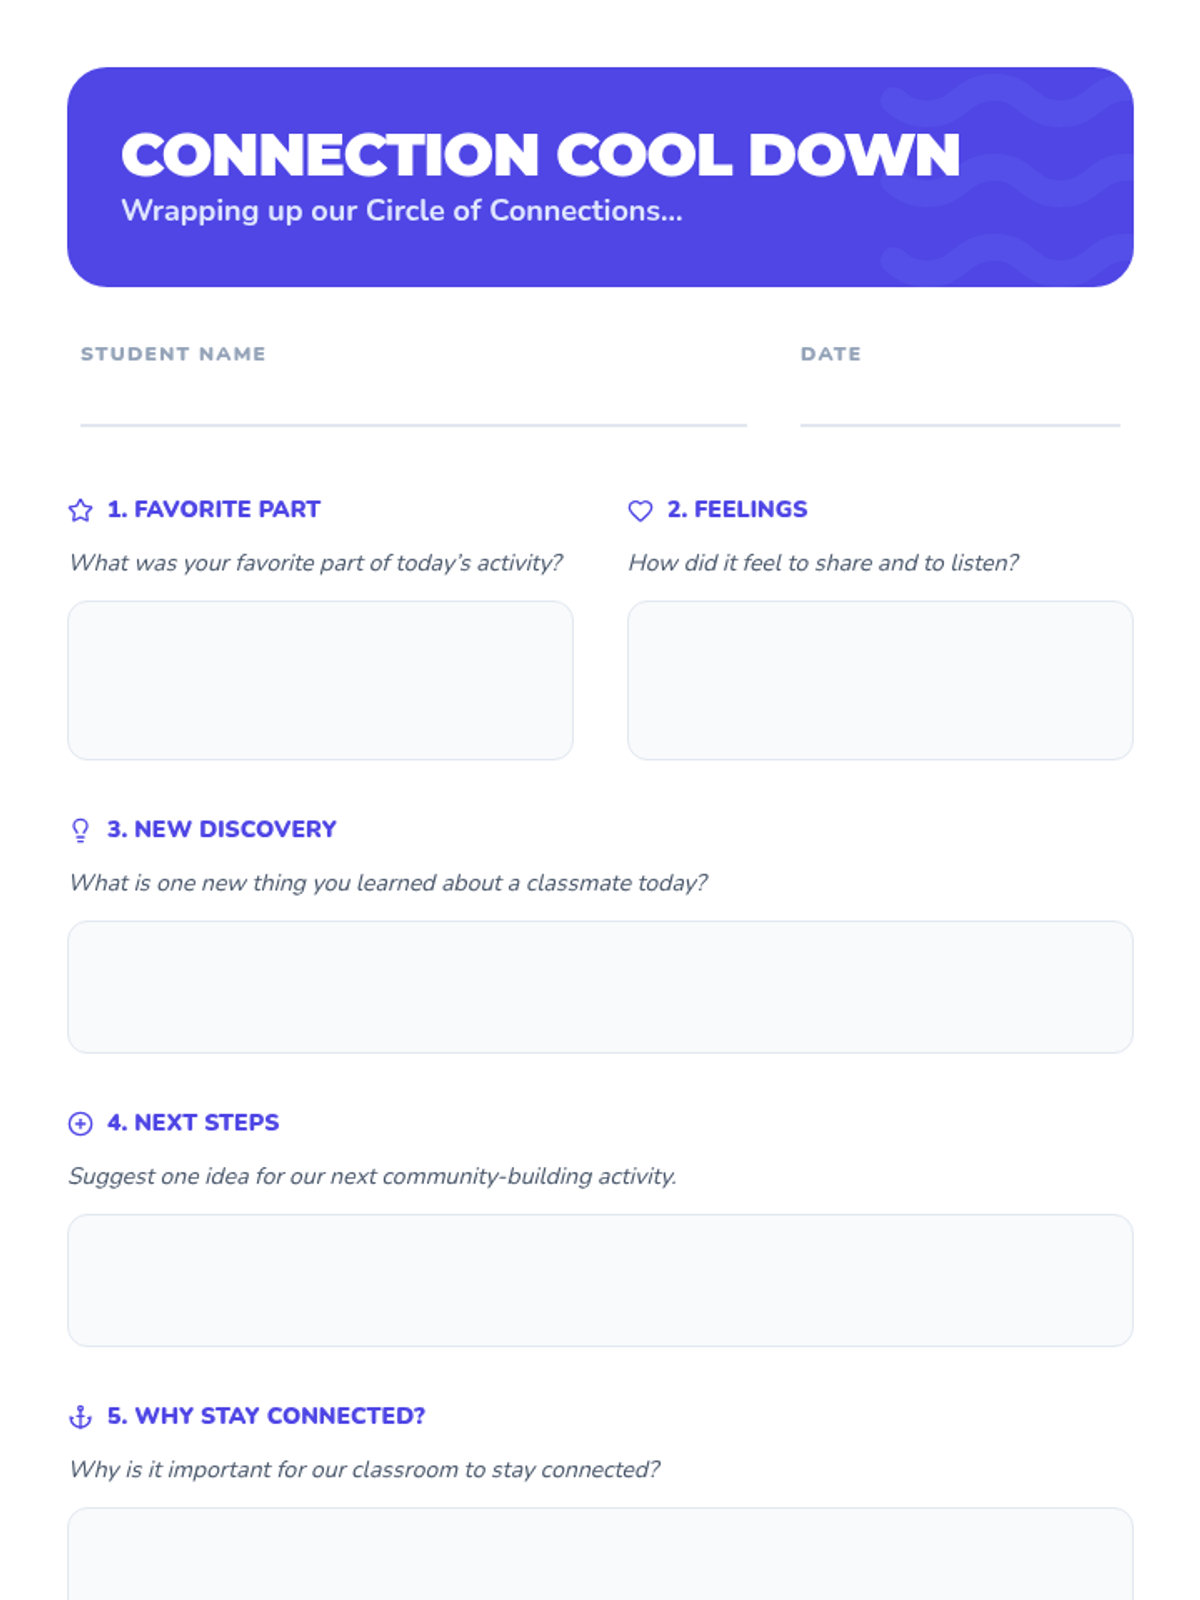1200x1600 pixels.
Task: Click the Feelings answer box
Action: click(x=880, y=680)
